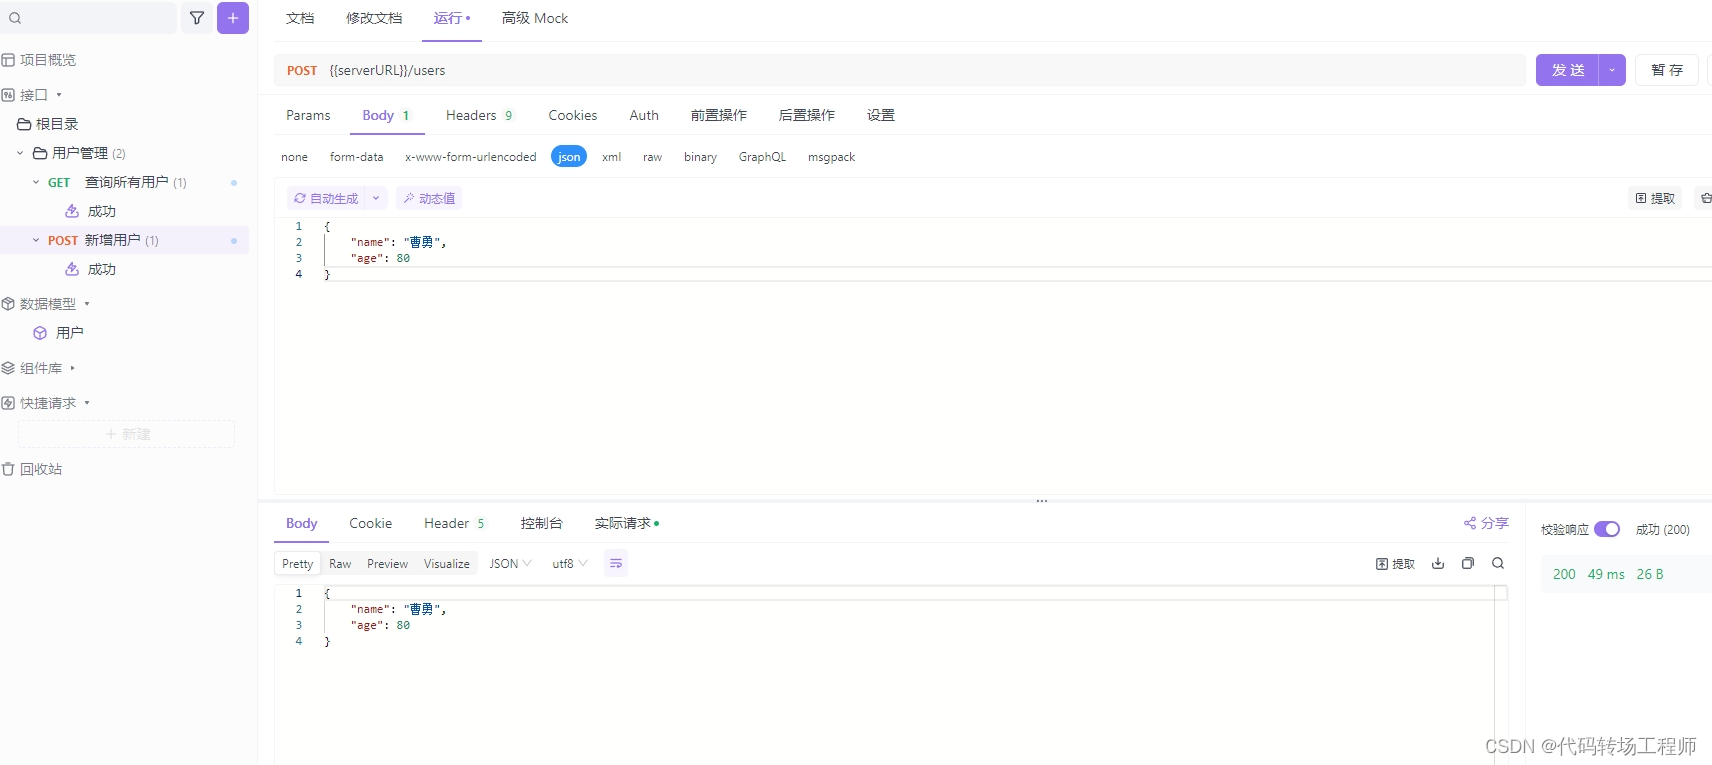This screenshot has height=765, width=1712.
Task: Select raw body type
Action: (x=652, y=157)
